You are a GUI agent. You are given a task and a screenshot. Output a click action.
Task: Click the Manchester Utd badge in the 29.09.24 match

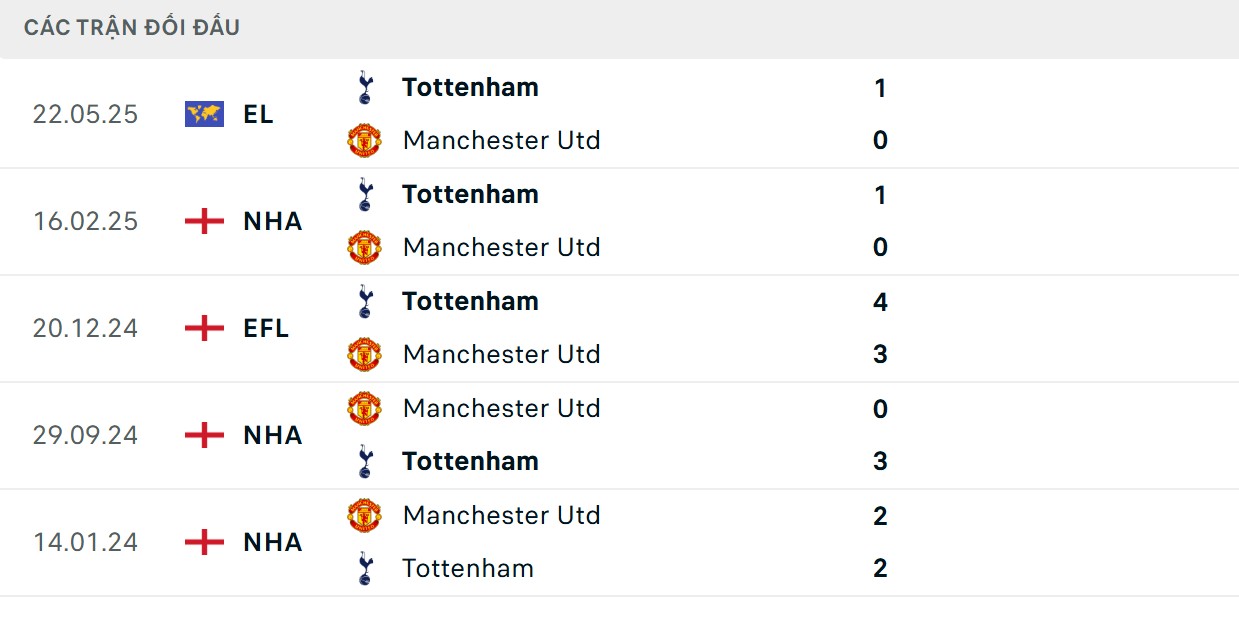coord(364,408)
